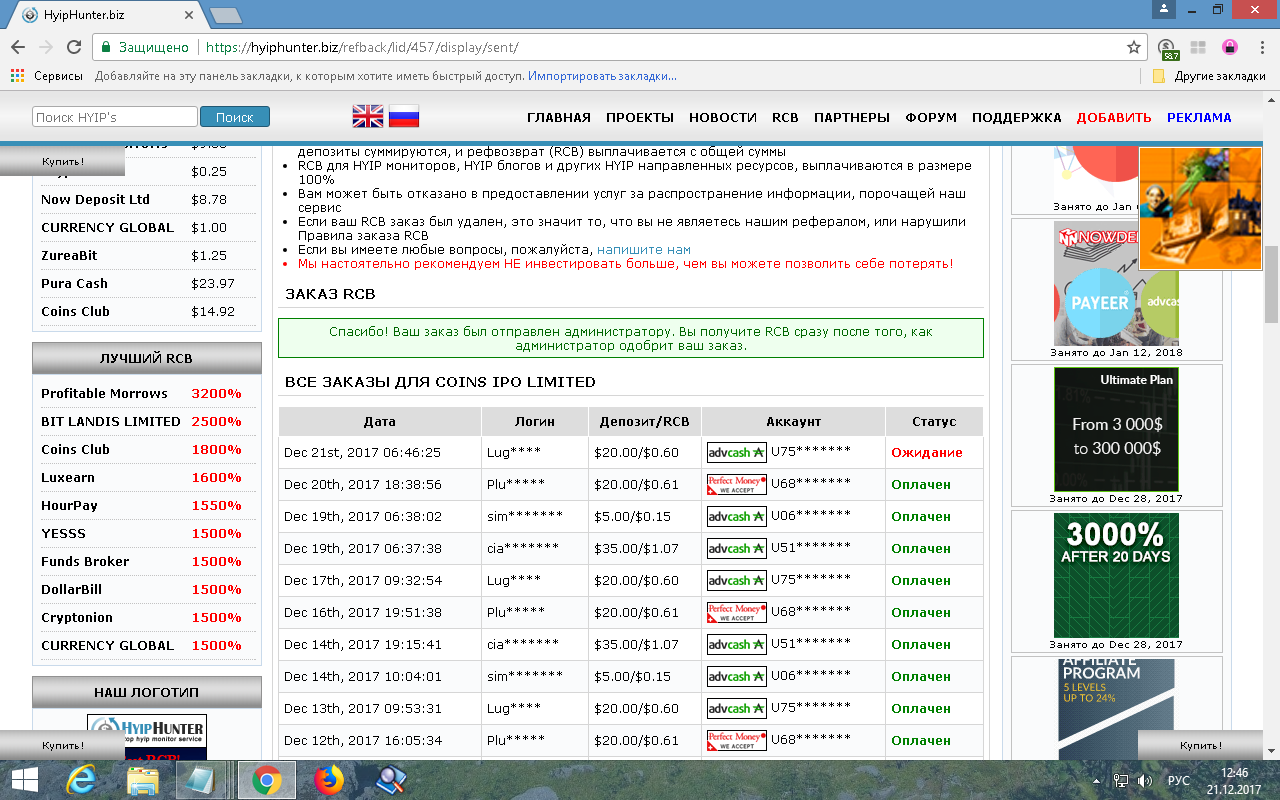Click the Perfect Money logo for Dec 20th order
The image size is (1280, 800).
[x=736, y=485]
